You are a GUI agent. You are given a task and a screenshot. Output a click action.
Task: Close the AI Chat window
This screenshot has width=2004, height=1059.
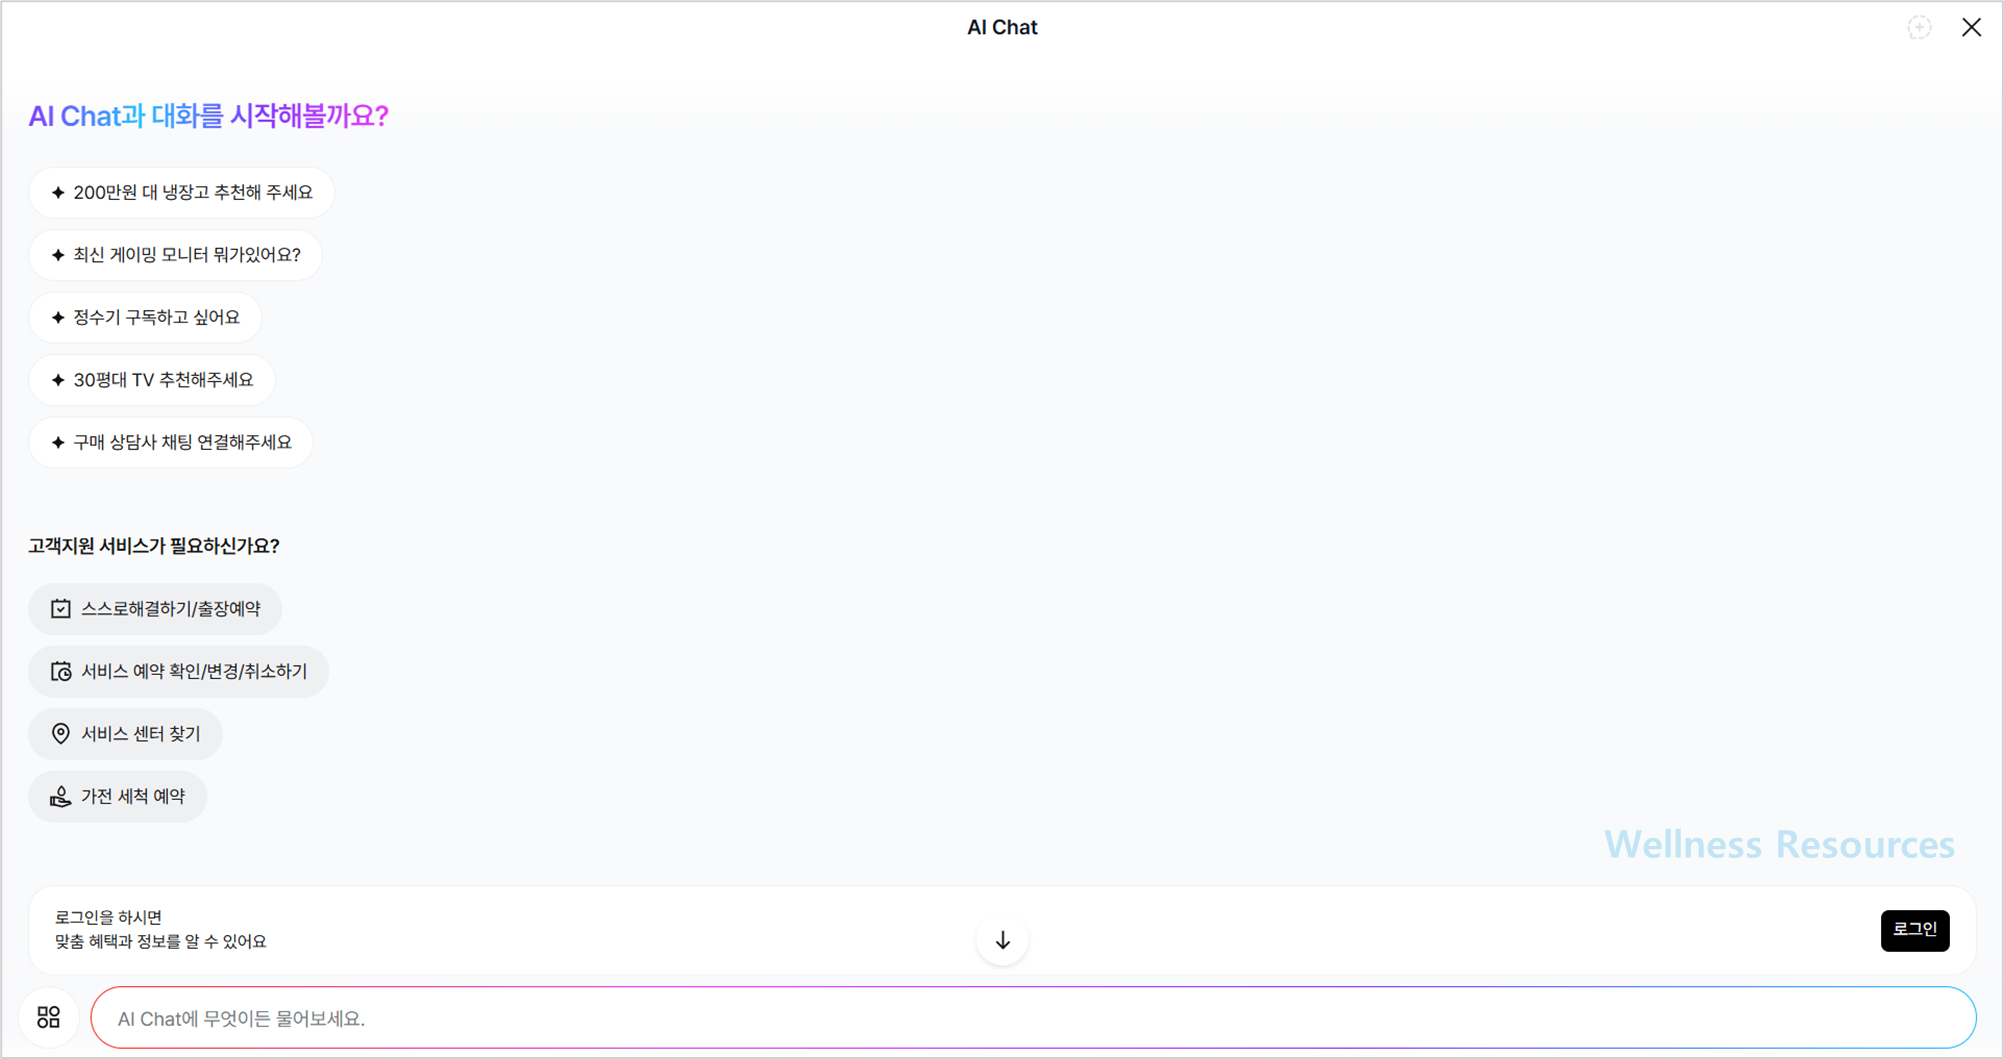[1971, 27]
